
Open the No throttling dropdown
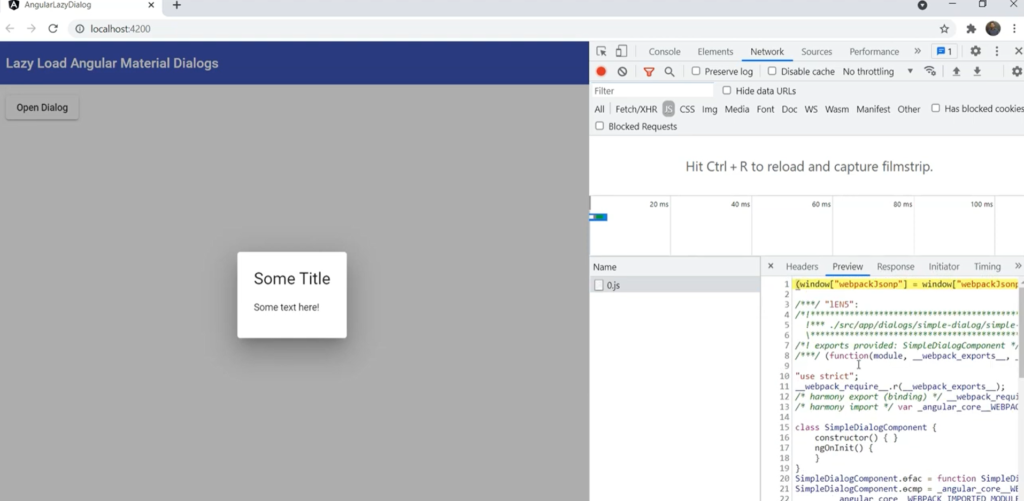tap(878, 72)
